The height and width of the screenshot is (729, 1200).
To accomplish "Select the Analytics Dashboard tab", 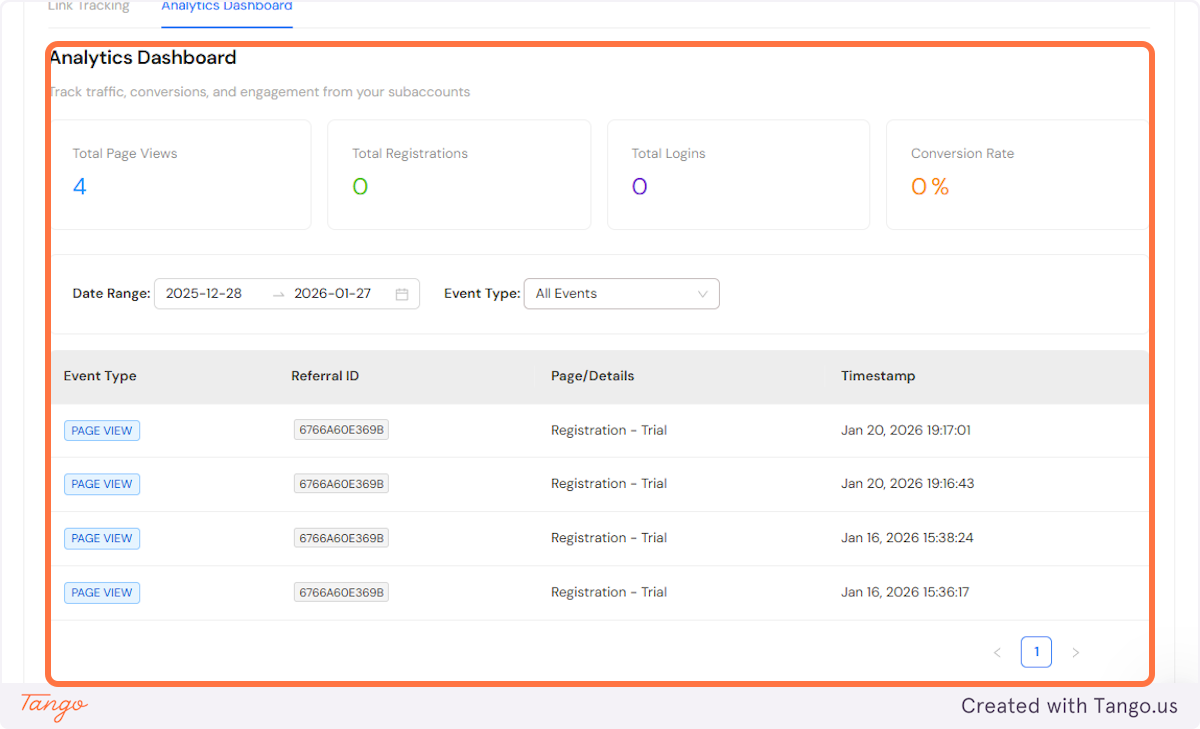I will [227, 7].
